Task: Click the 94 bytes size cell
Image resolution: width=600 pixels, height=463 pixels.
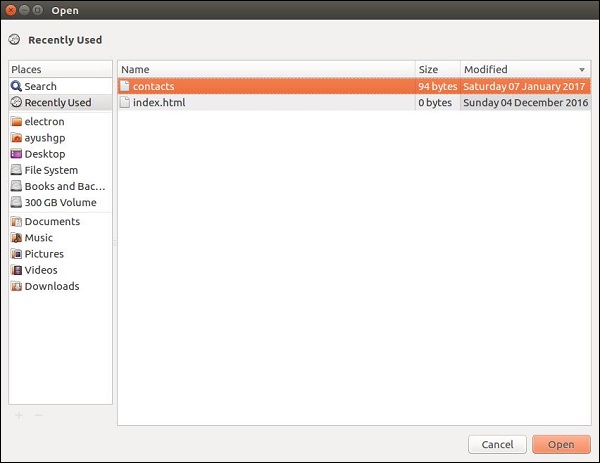Action: pos(438,86)
